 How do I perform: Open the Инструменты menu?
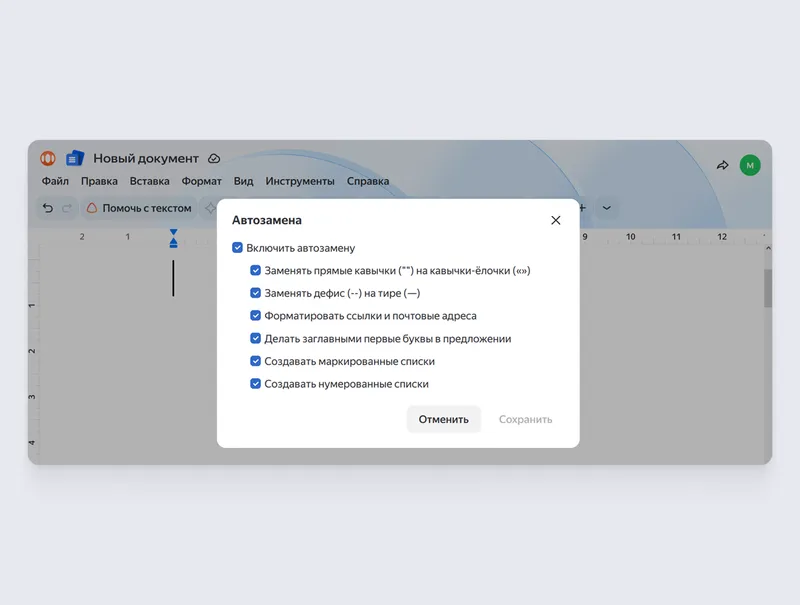coord(300,181)
